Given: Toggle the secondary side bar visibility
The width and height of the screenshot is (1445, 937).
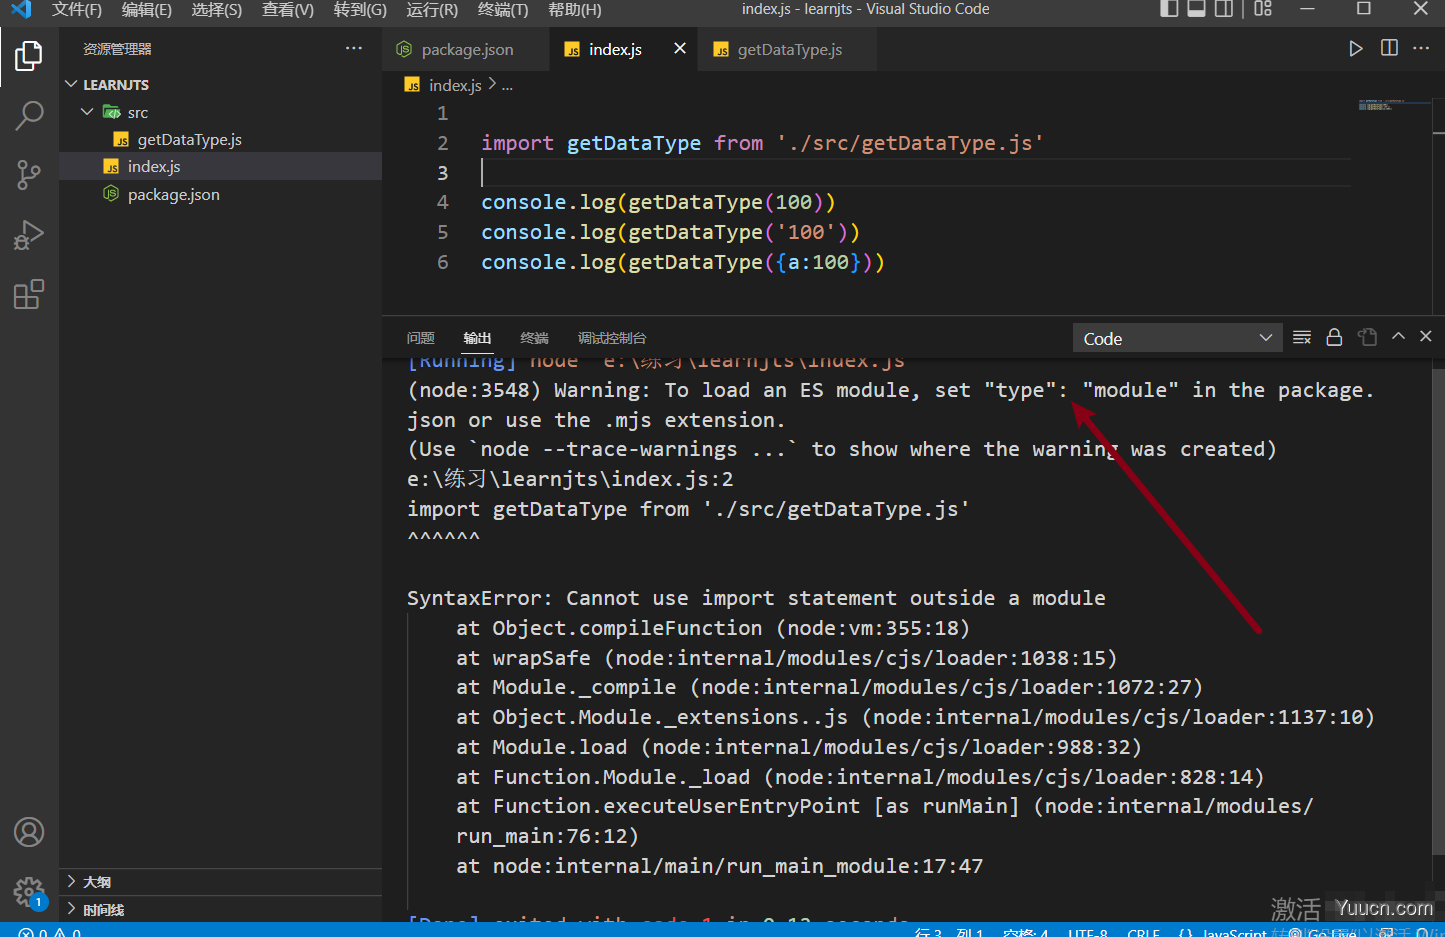Looking at the screenshot, I should (1224, 9).
